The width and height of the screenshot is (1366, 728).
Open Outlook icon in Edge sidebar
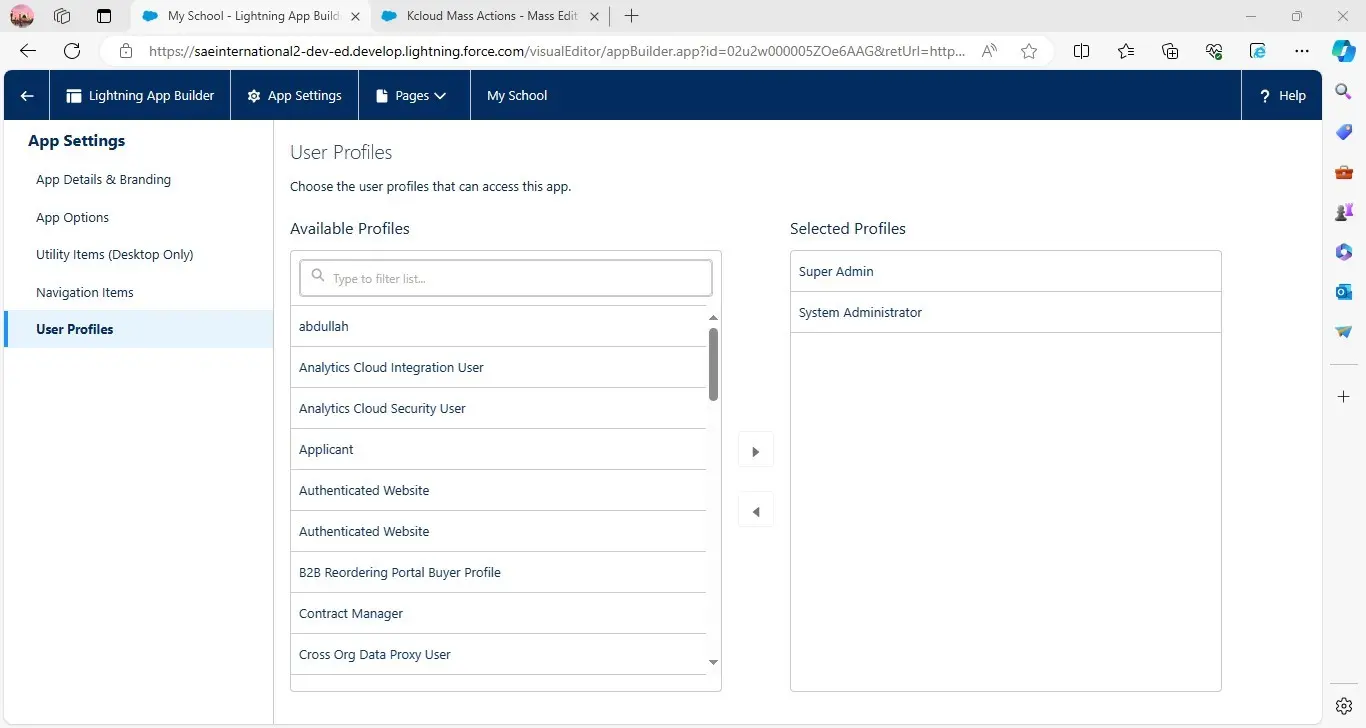coord(1344,291)
